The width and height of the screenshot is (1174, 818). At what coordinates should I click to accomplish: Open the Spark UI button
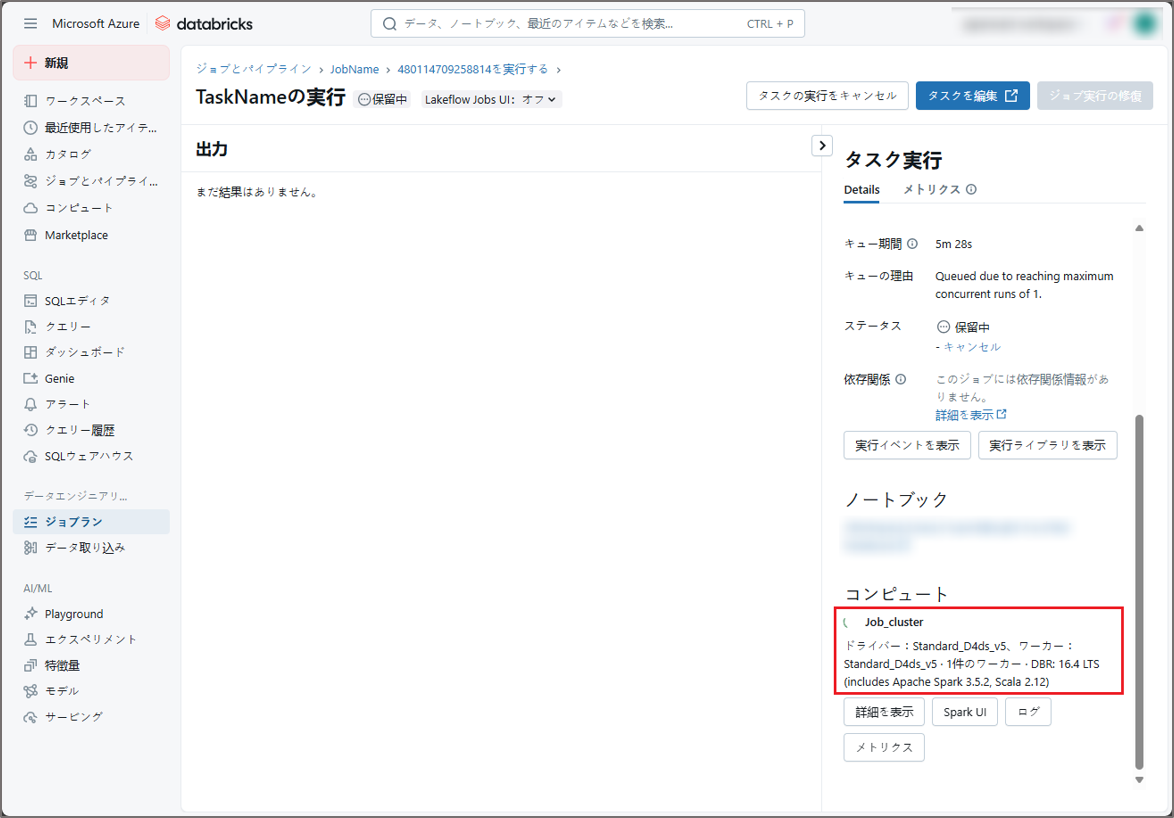pyautogui.click(x=964, y=712)
